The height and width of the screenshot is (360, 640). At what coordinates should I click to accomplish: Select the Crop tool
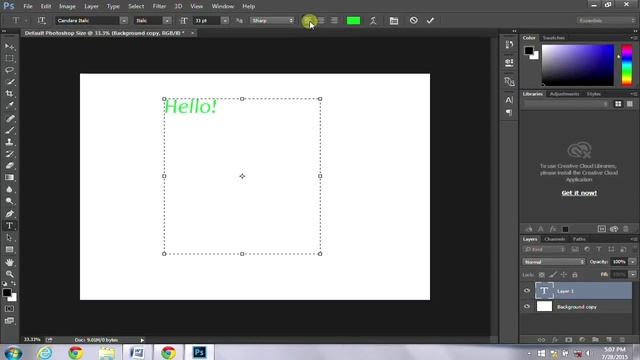9,94
